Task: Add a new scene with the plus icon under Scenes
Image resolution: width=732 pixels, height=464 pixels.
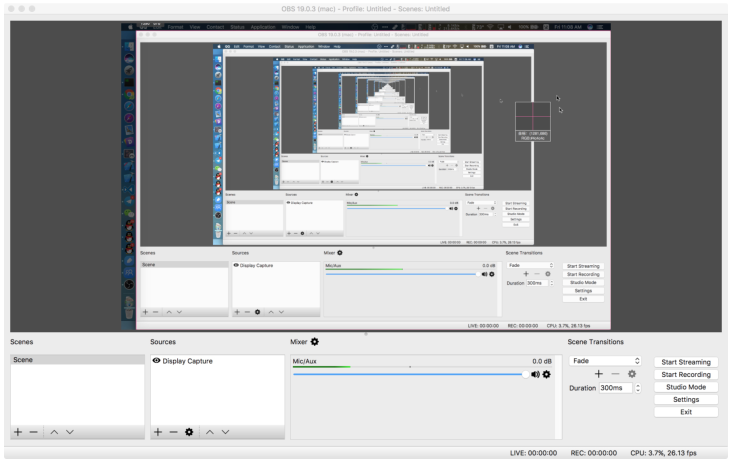Action: [18, 432]
